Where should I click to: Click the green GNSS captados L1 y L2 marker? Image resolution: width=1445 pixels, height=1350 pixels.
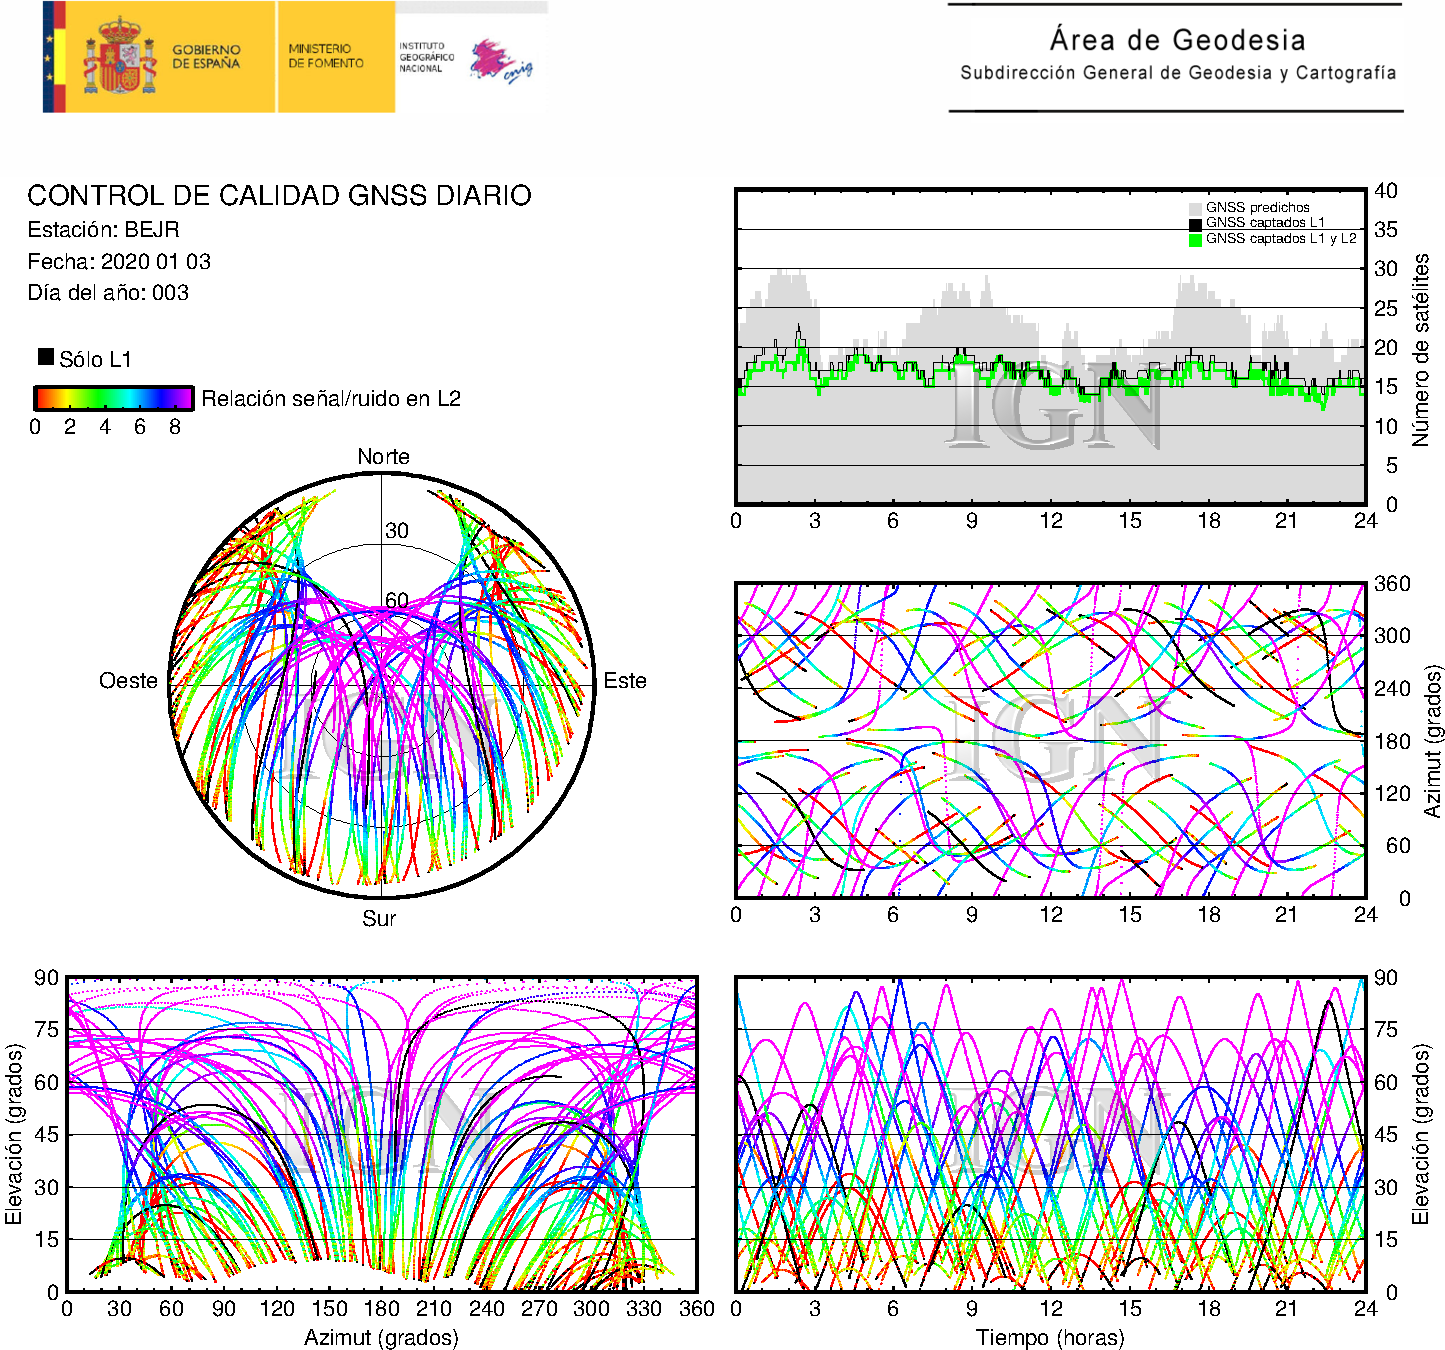point(1195,240)
